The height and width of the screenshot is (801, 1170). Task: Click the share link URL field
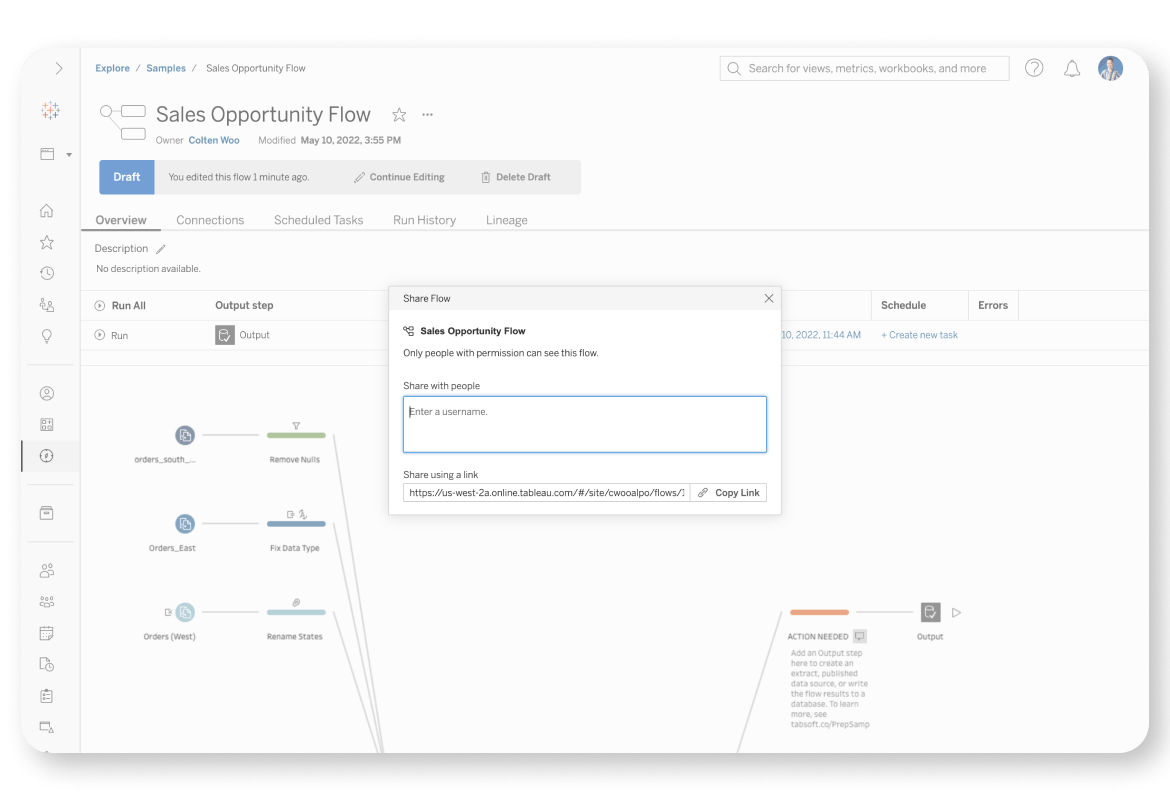(546, 493)
